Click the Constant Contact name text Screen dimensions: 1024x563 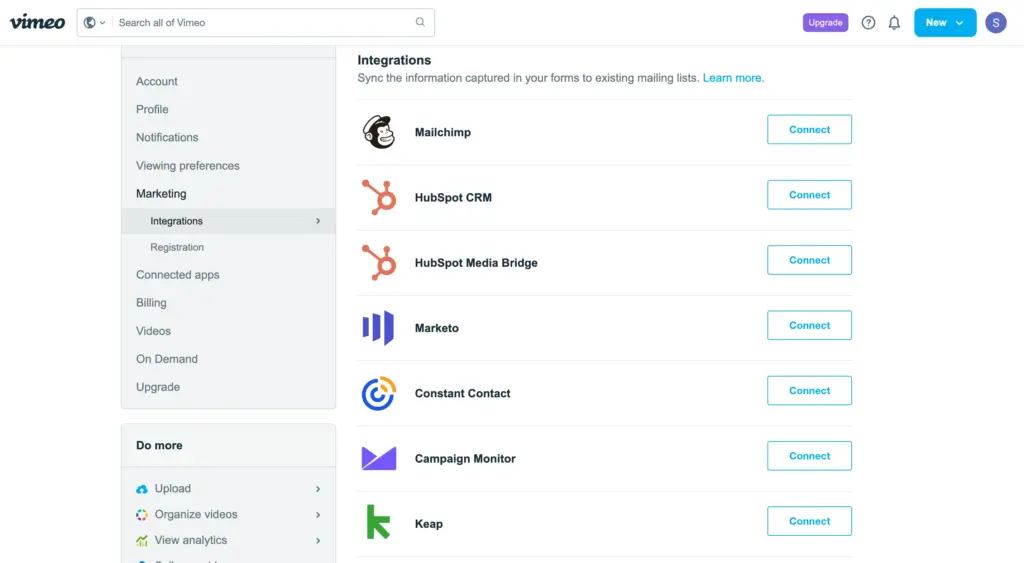pyautogui.click(x=462, y=393)
